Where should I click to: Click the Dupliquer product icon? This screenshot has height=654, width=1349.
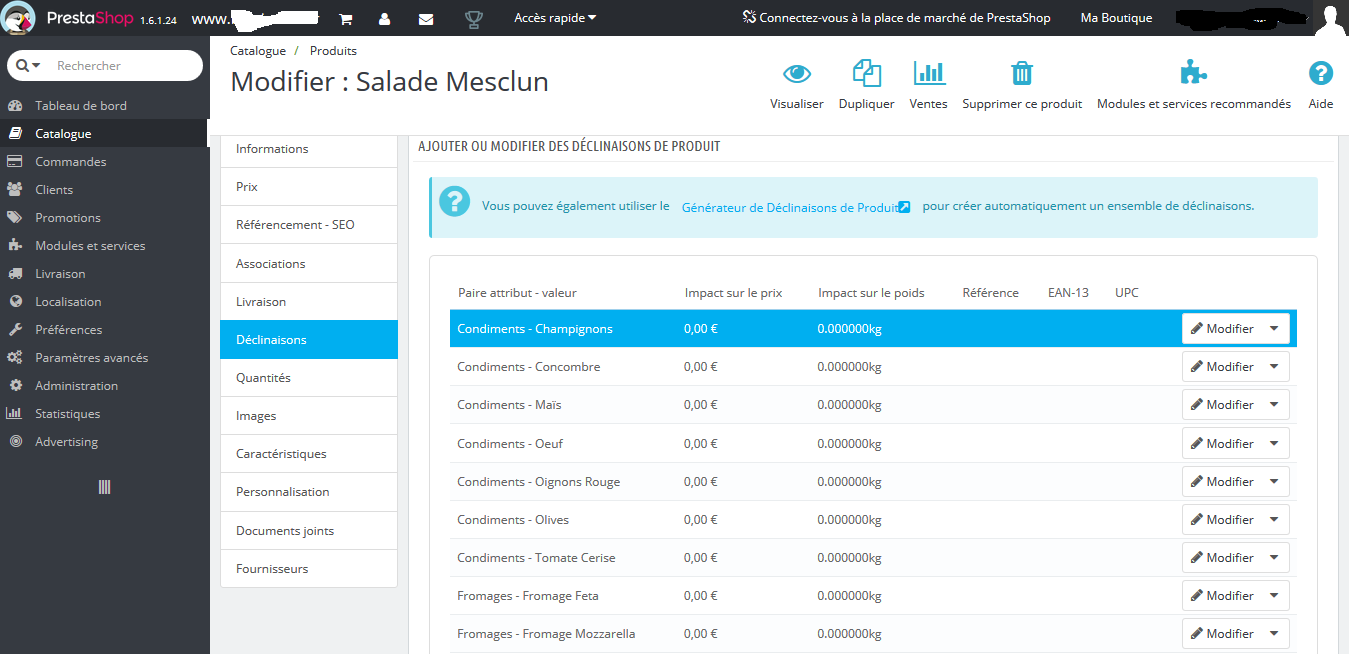point(866,73)
